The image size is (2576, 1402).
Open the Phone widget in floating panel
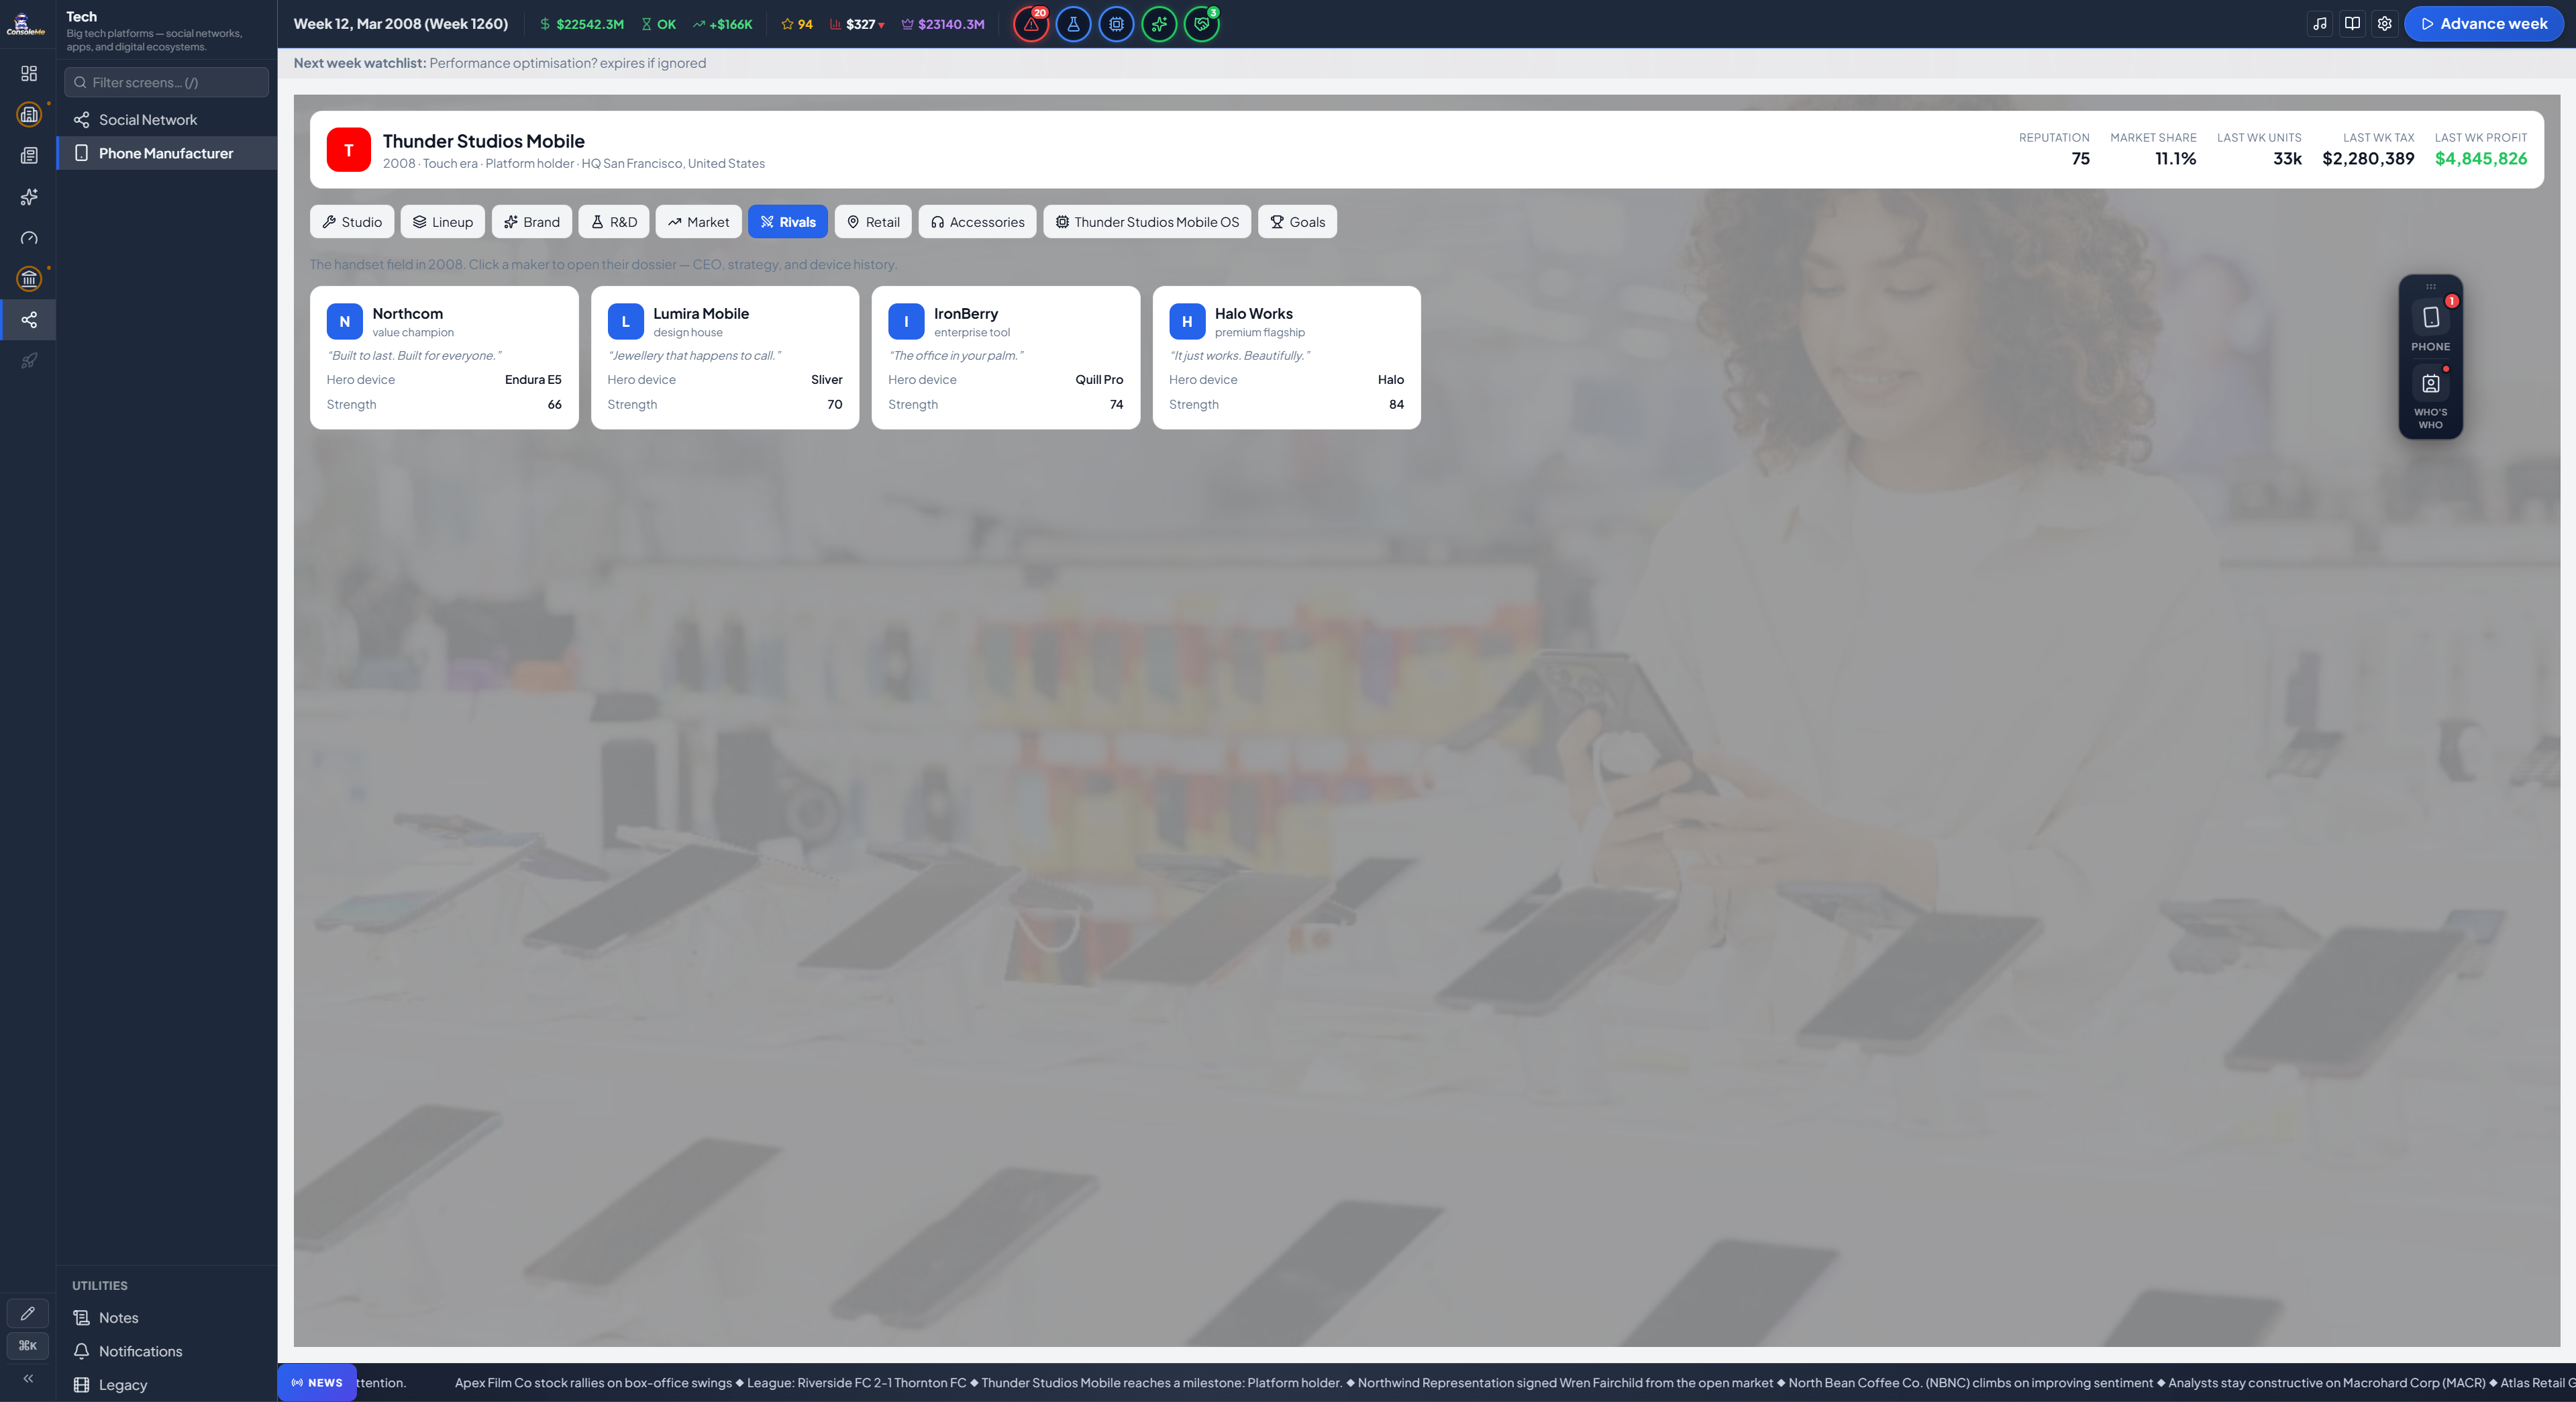(x=2431, y=327)
